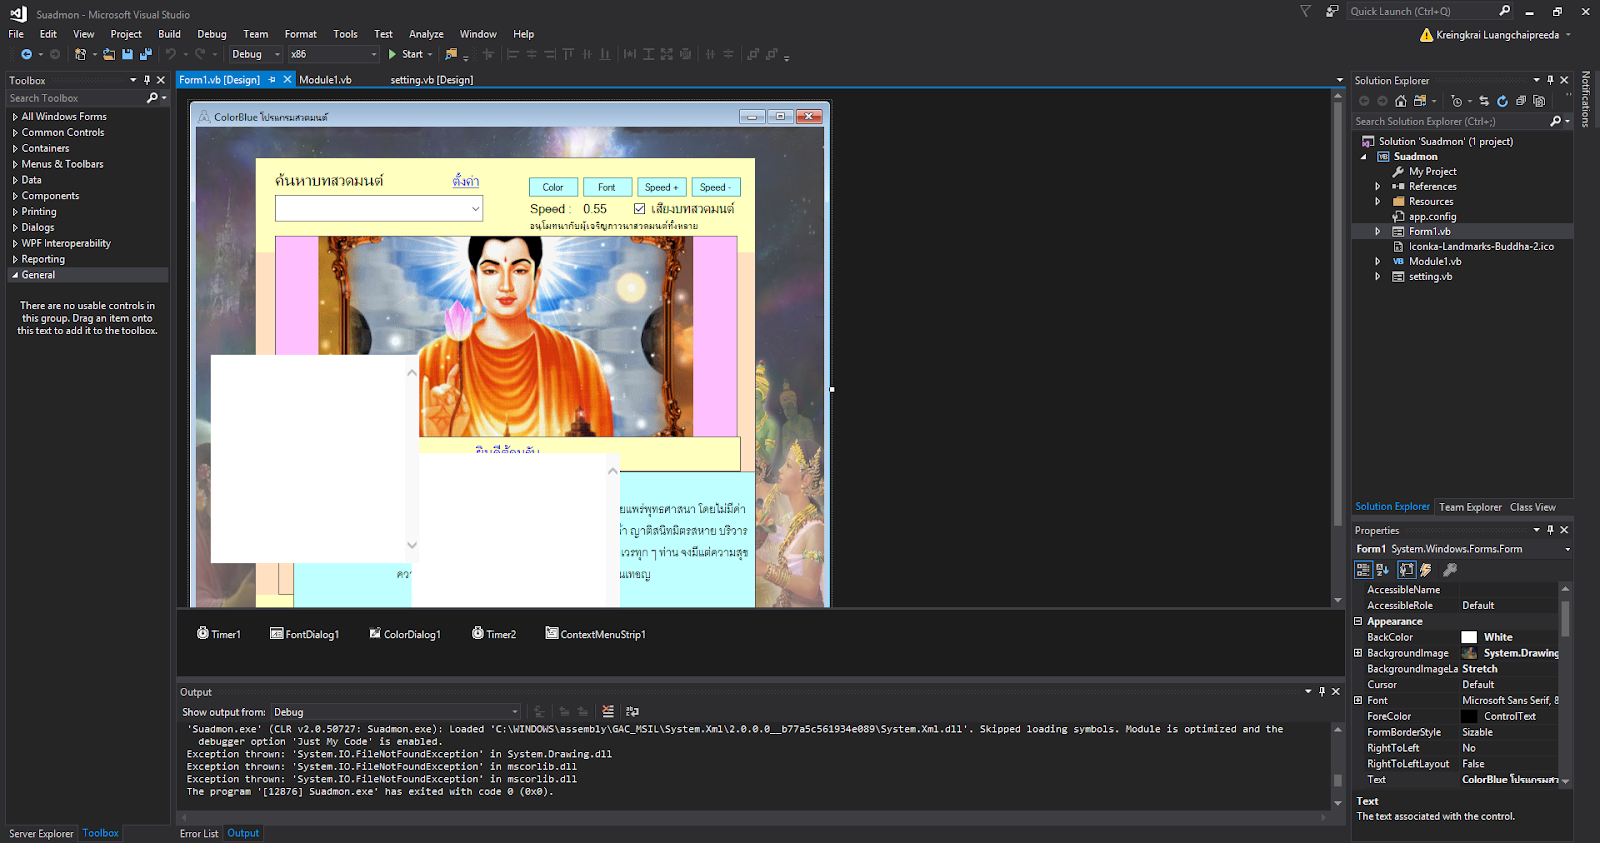Collapse the Appearance property category
1600x843 pixels.
click(x=1358, y=621)
